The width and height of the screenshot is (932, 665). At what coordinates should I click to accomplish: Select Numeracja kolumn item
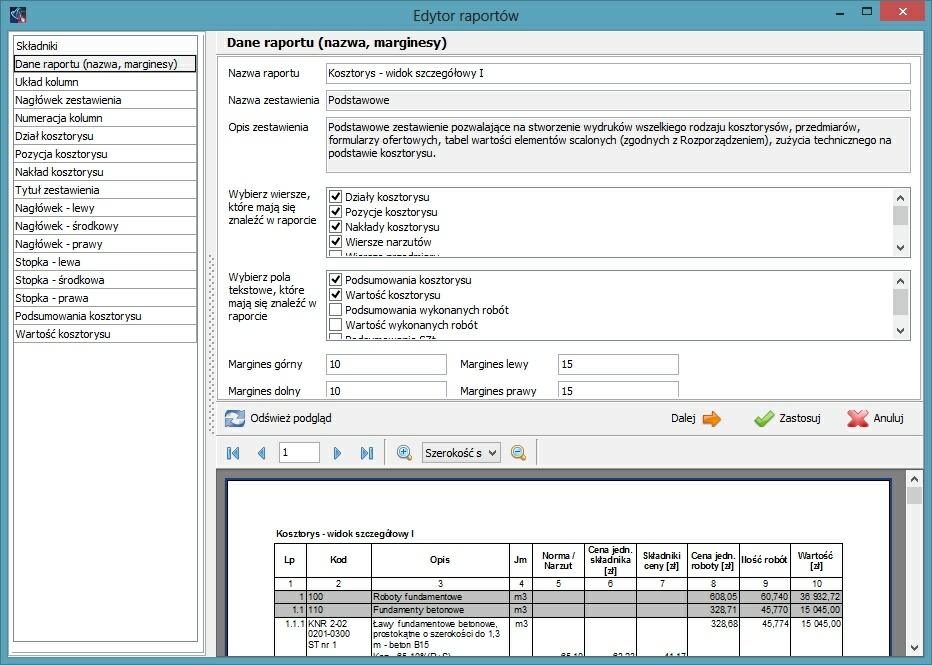[105, 118]
